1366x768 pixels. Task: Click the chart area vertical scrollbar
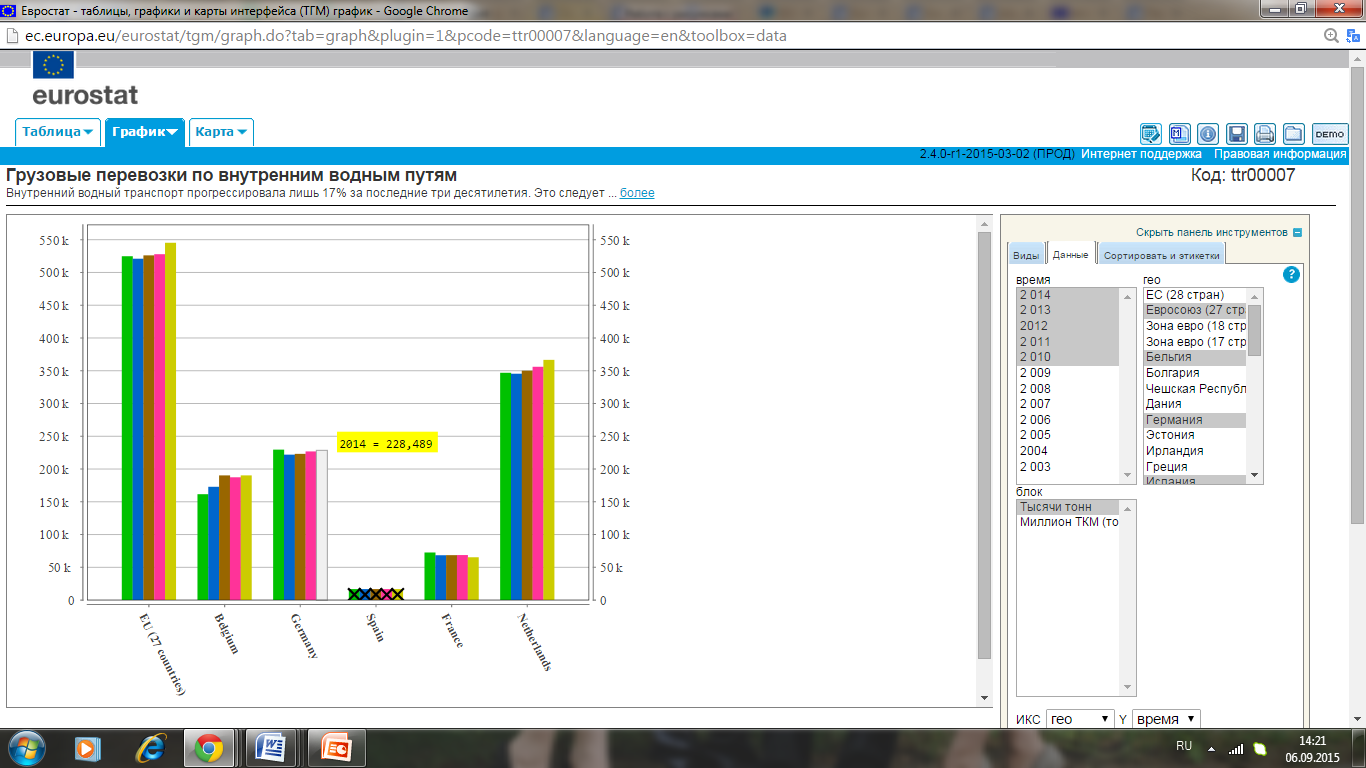point(984,440)
